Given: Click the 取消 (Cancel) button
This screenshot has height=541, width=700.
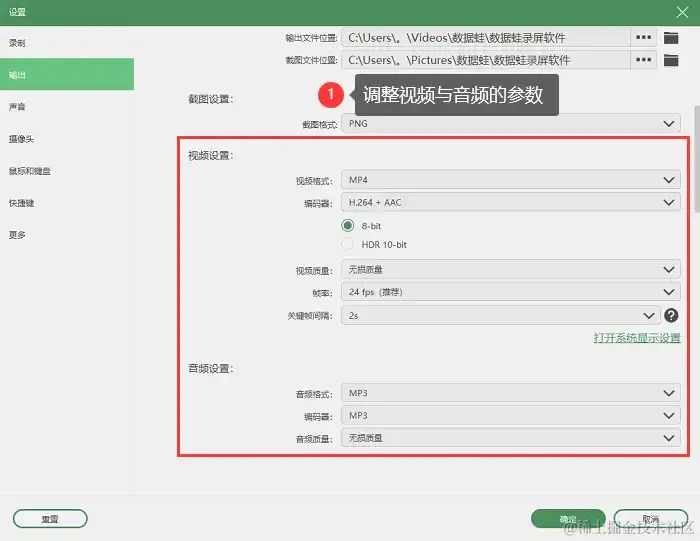Looking at the screenshot, I should coord(650,519).
